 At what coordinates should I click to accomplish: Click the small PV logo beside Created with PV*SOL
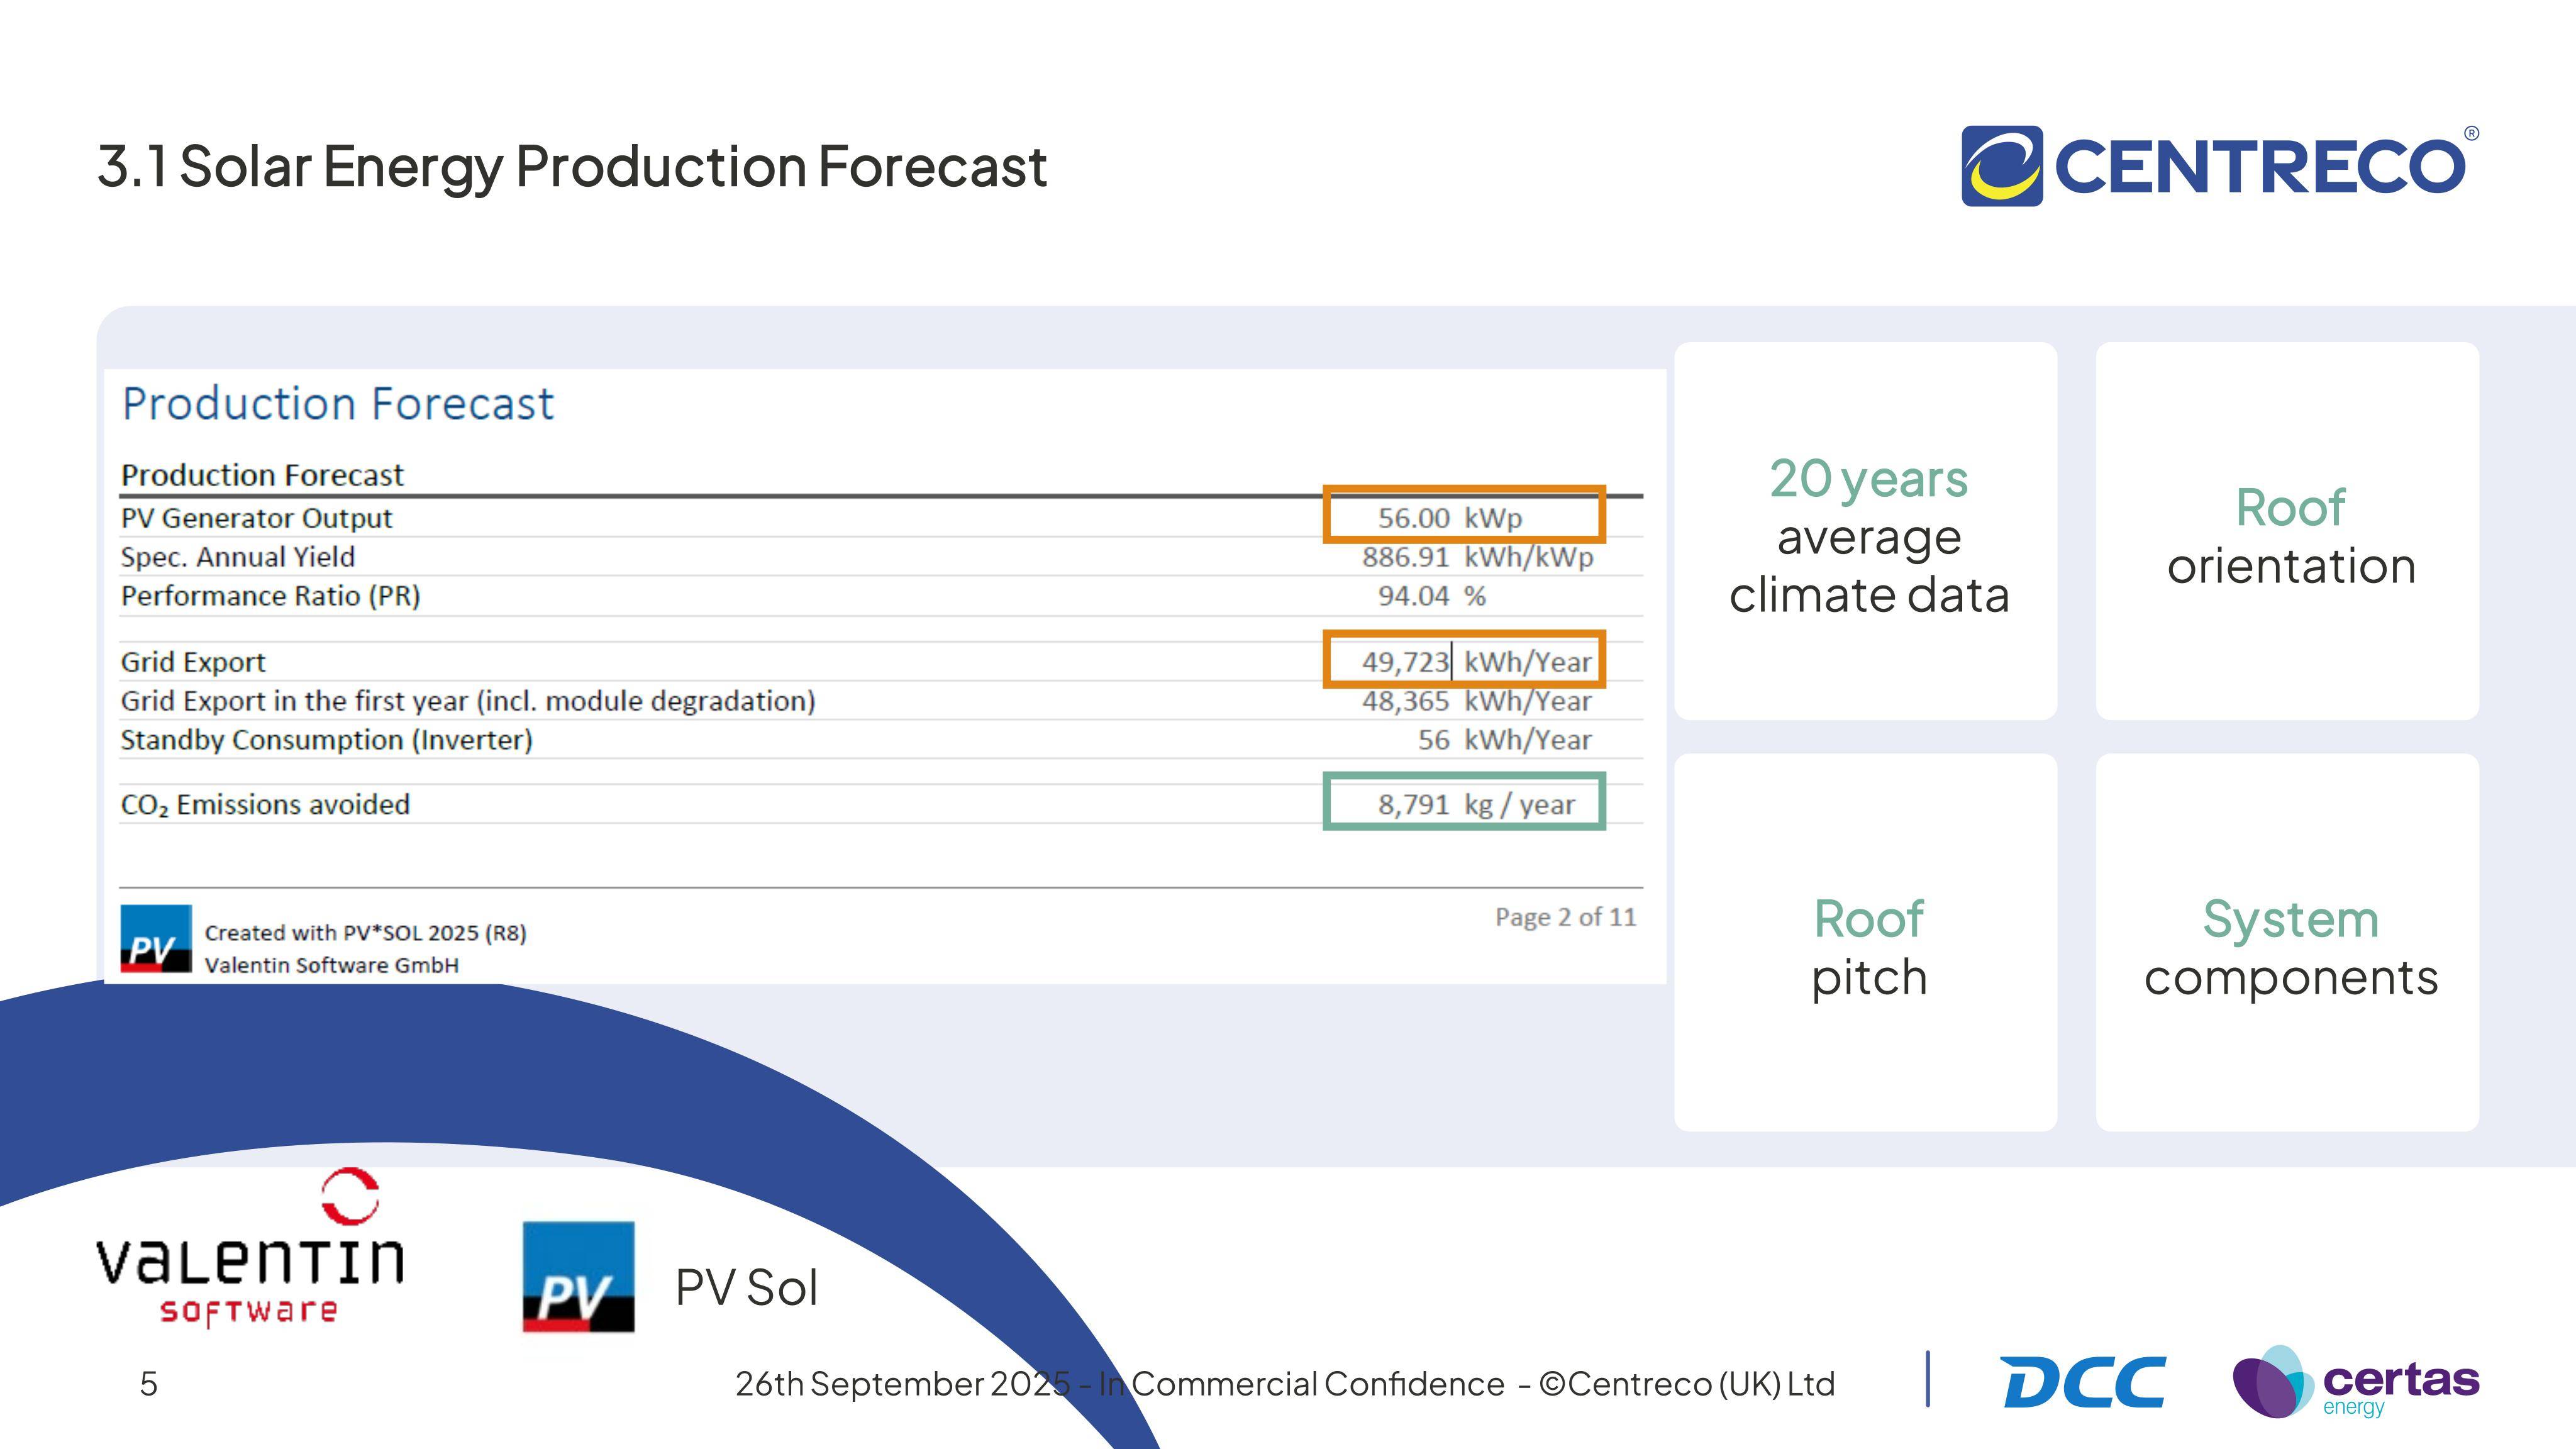coord(156,938)
